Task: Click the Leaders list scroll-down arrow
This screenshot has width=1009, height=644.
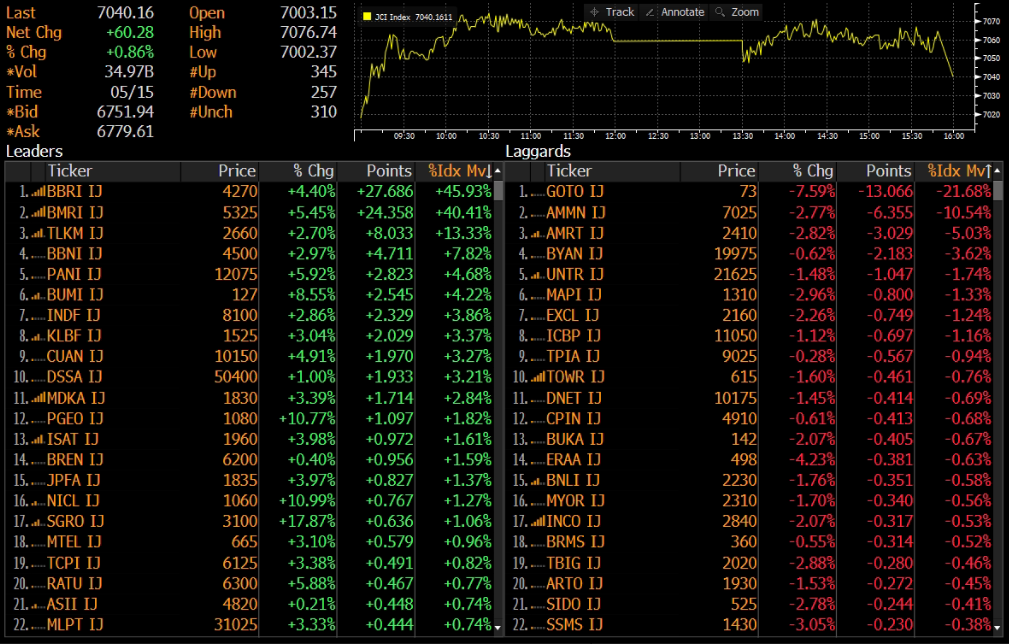Action: pyautogui.click(x=498, y=626)
